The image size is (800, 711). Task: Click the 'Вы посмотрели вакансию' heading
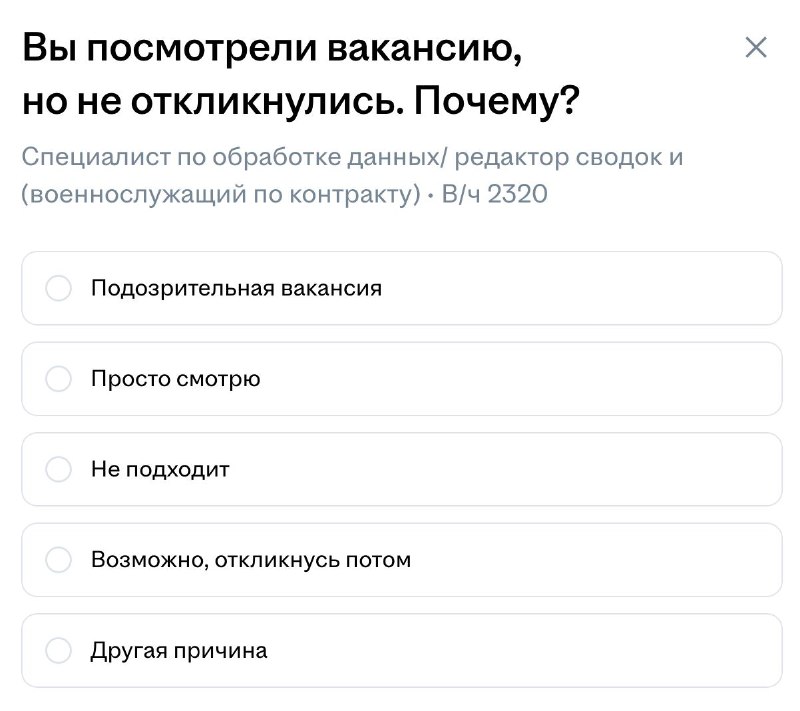tap(272, 48)
